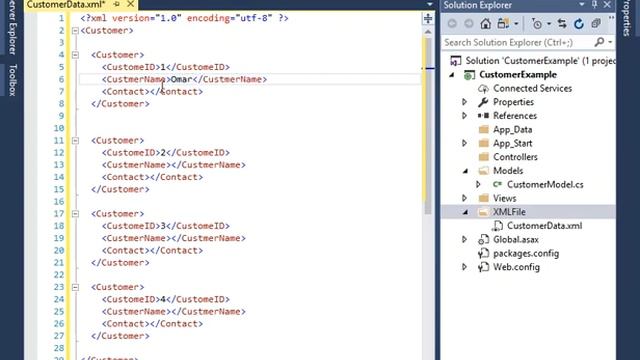The image size is (640, 360).
Task: Open the Server Explorer side tab
Action: click(x=12, y=28)
